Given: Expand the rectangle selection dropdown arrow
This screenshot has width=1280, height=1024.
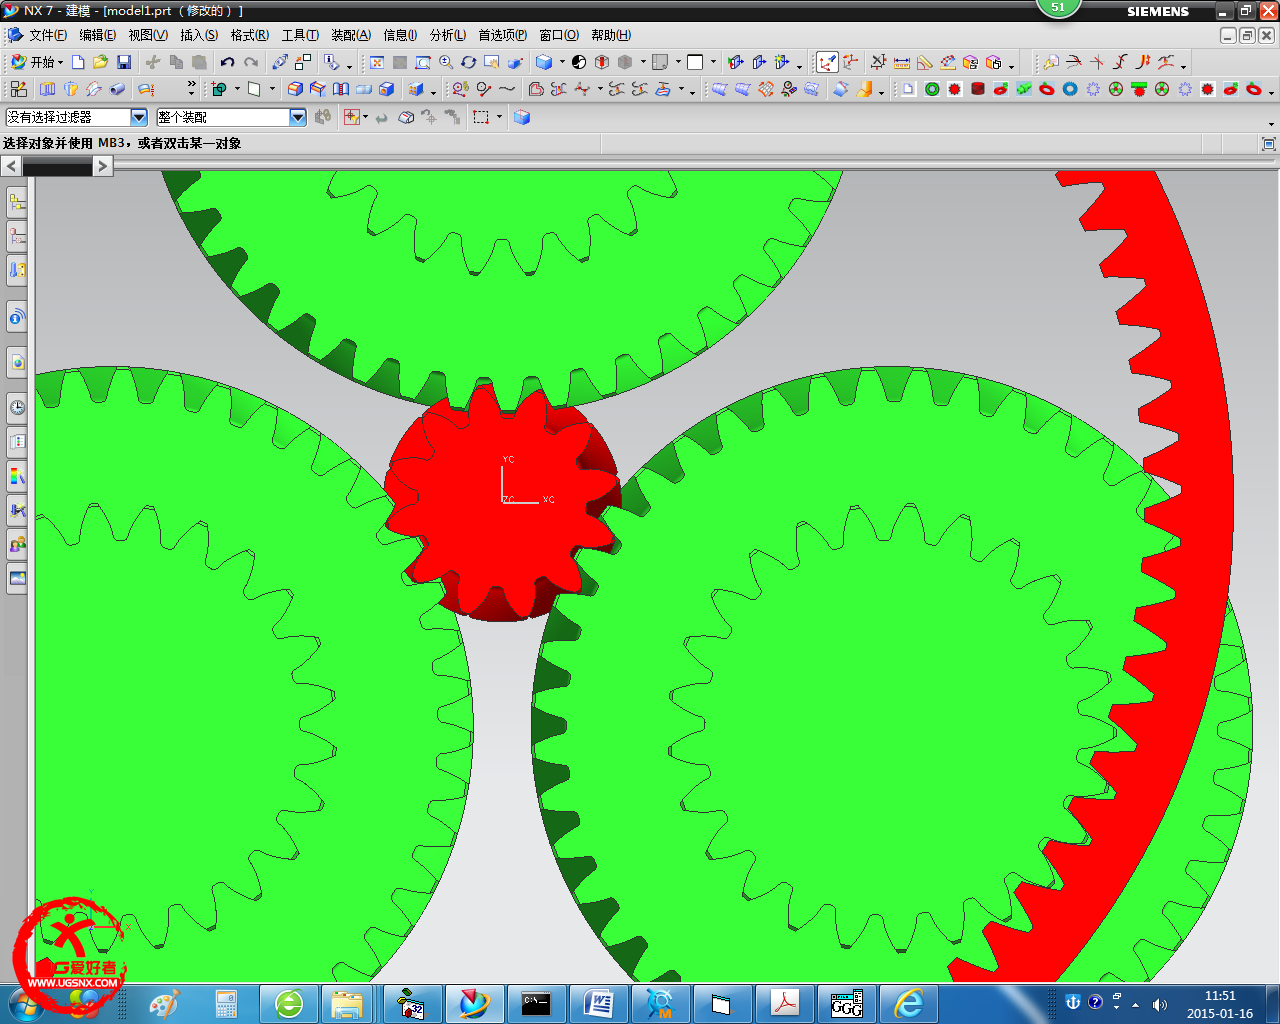Looking at the screenshot, I should point(499,117).
